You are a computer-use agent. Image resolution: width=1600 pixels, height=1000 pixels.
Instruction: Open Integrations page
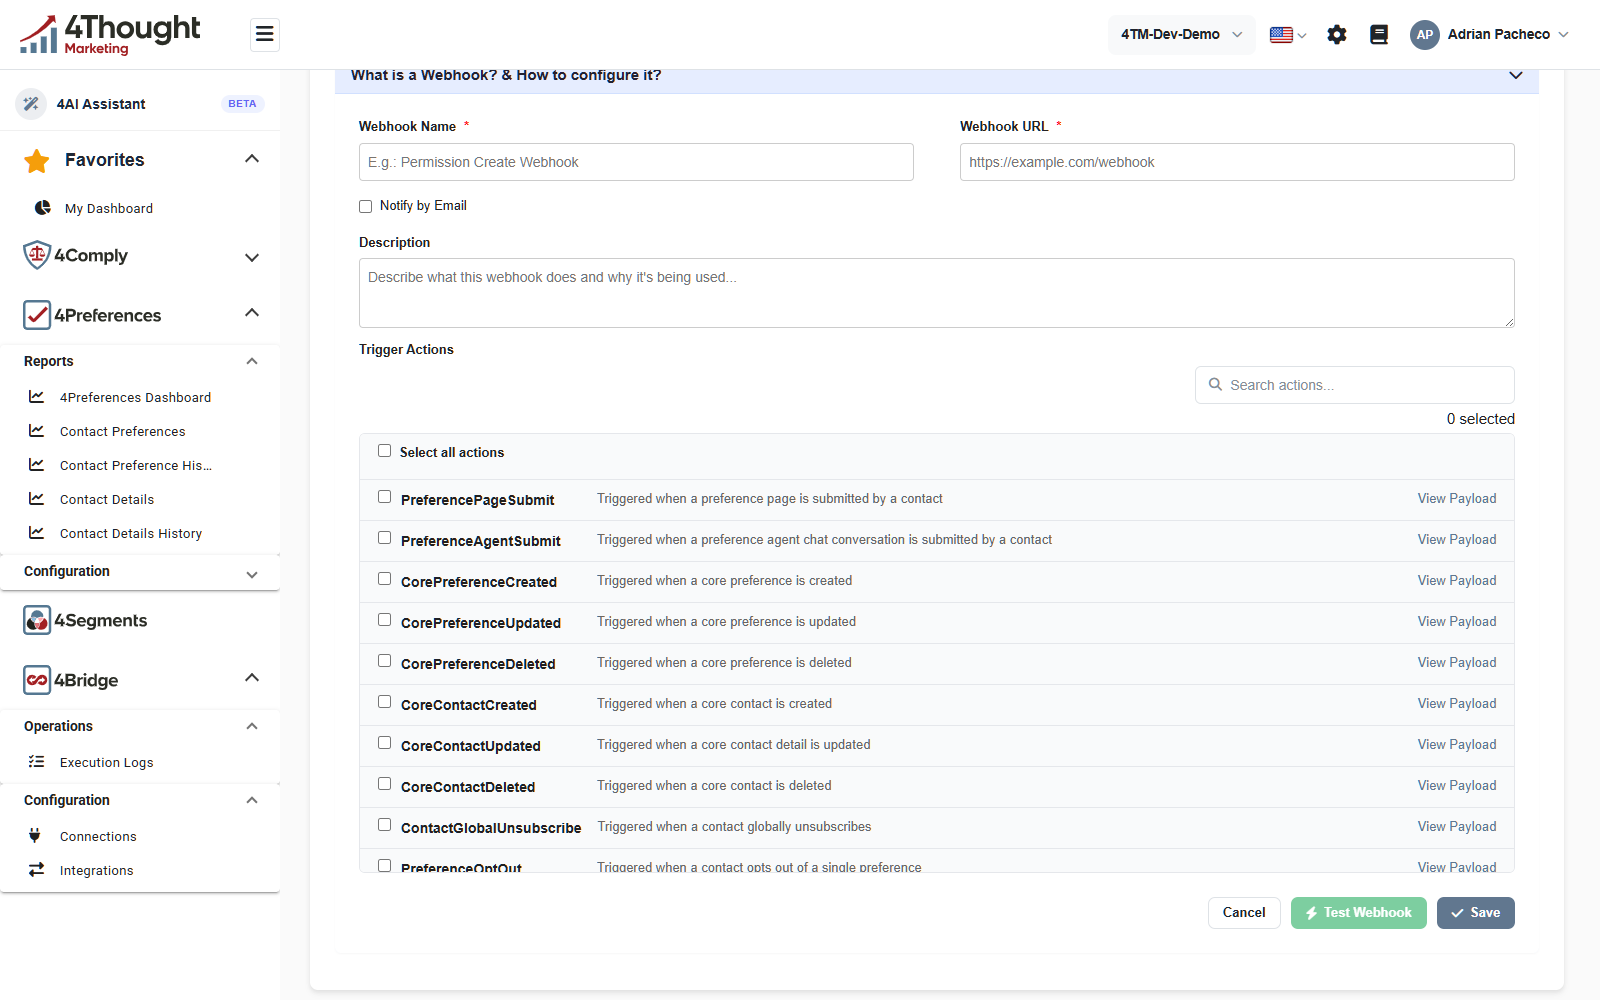point(96,871)
